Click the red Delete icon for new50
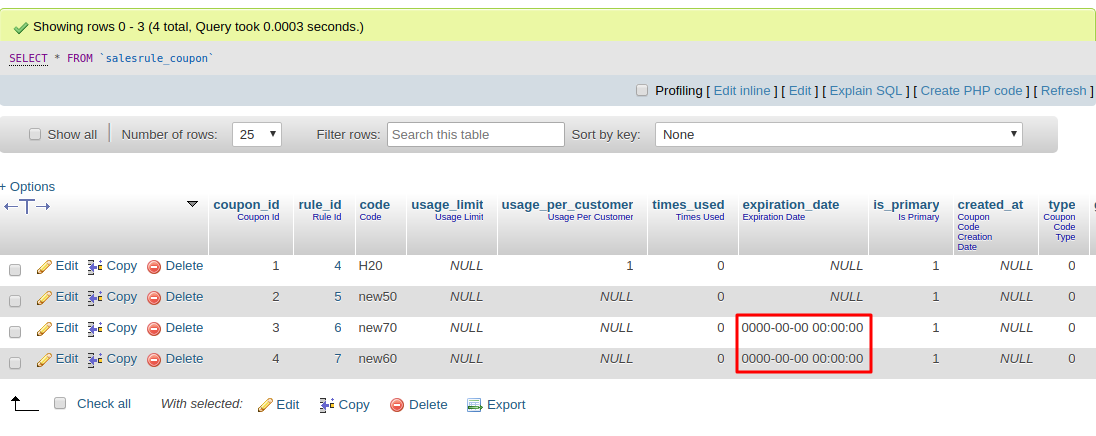Image resolution: width=1096 pixels, height=436 pixels. coord(154,298)
